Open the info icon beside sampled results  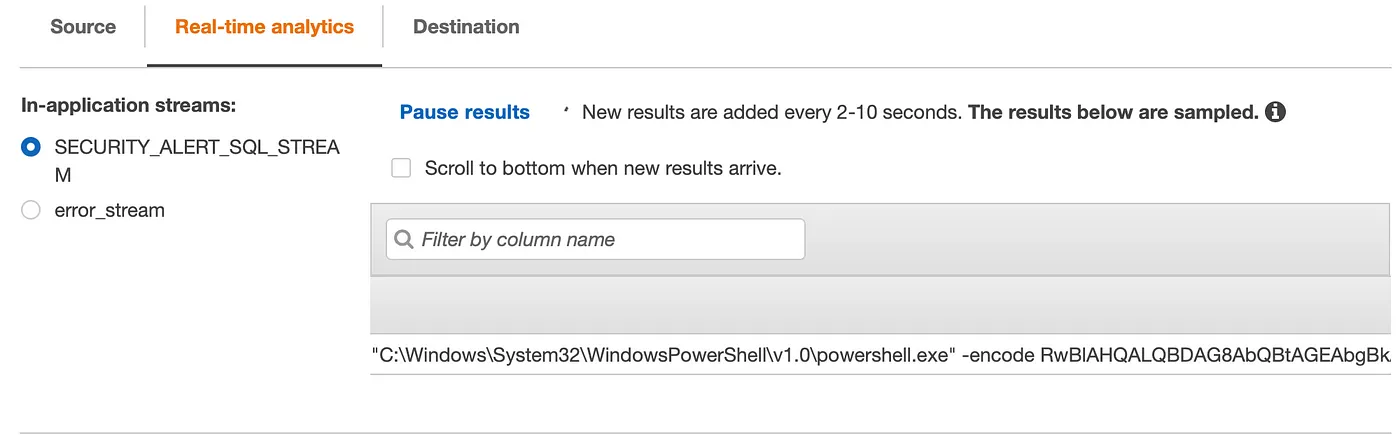pos(1275,112)
